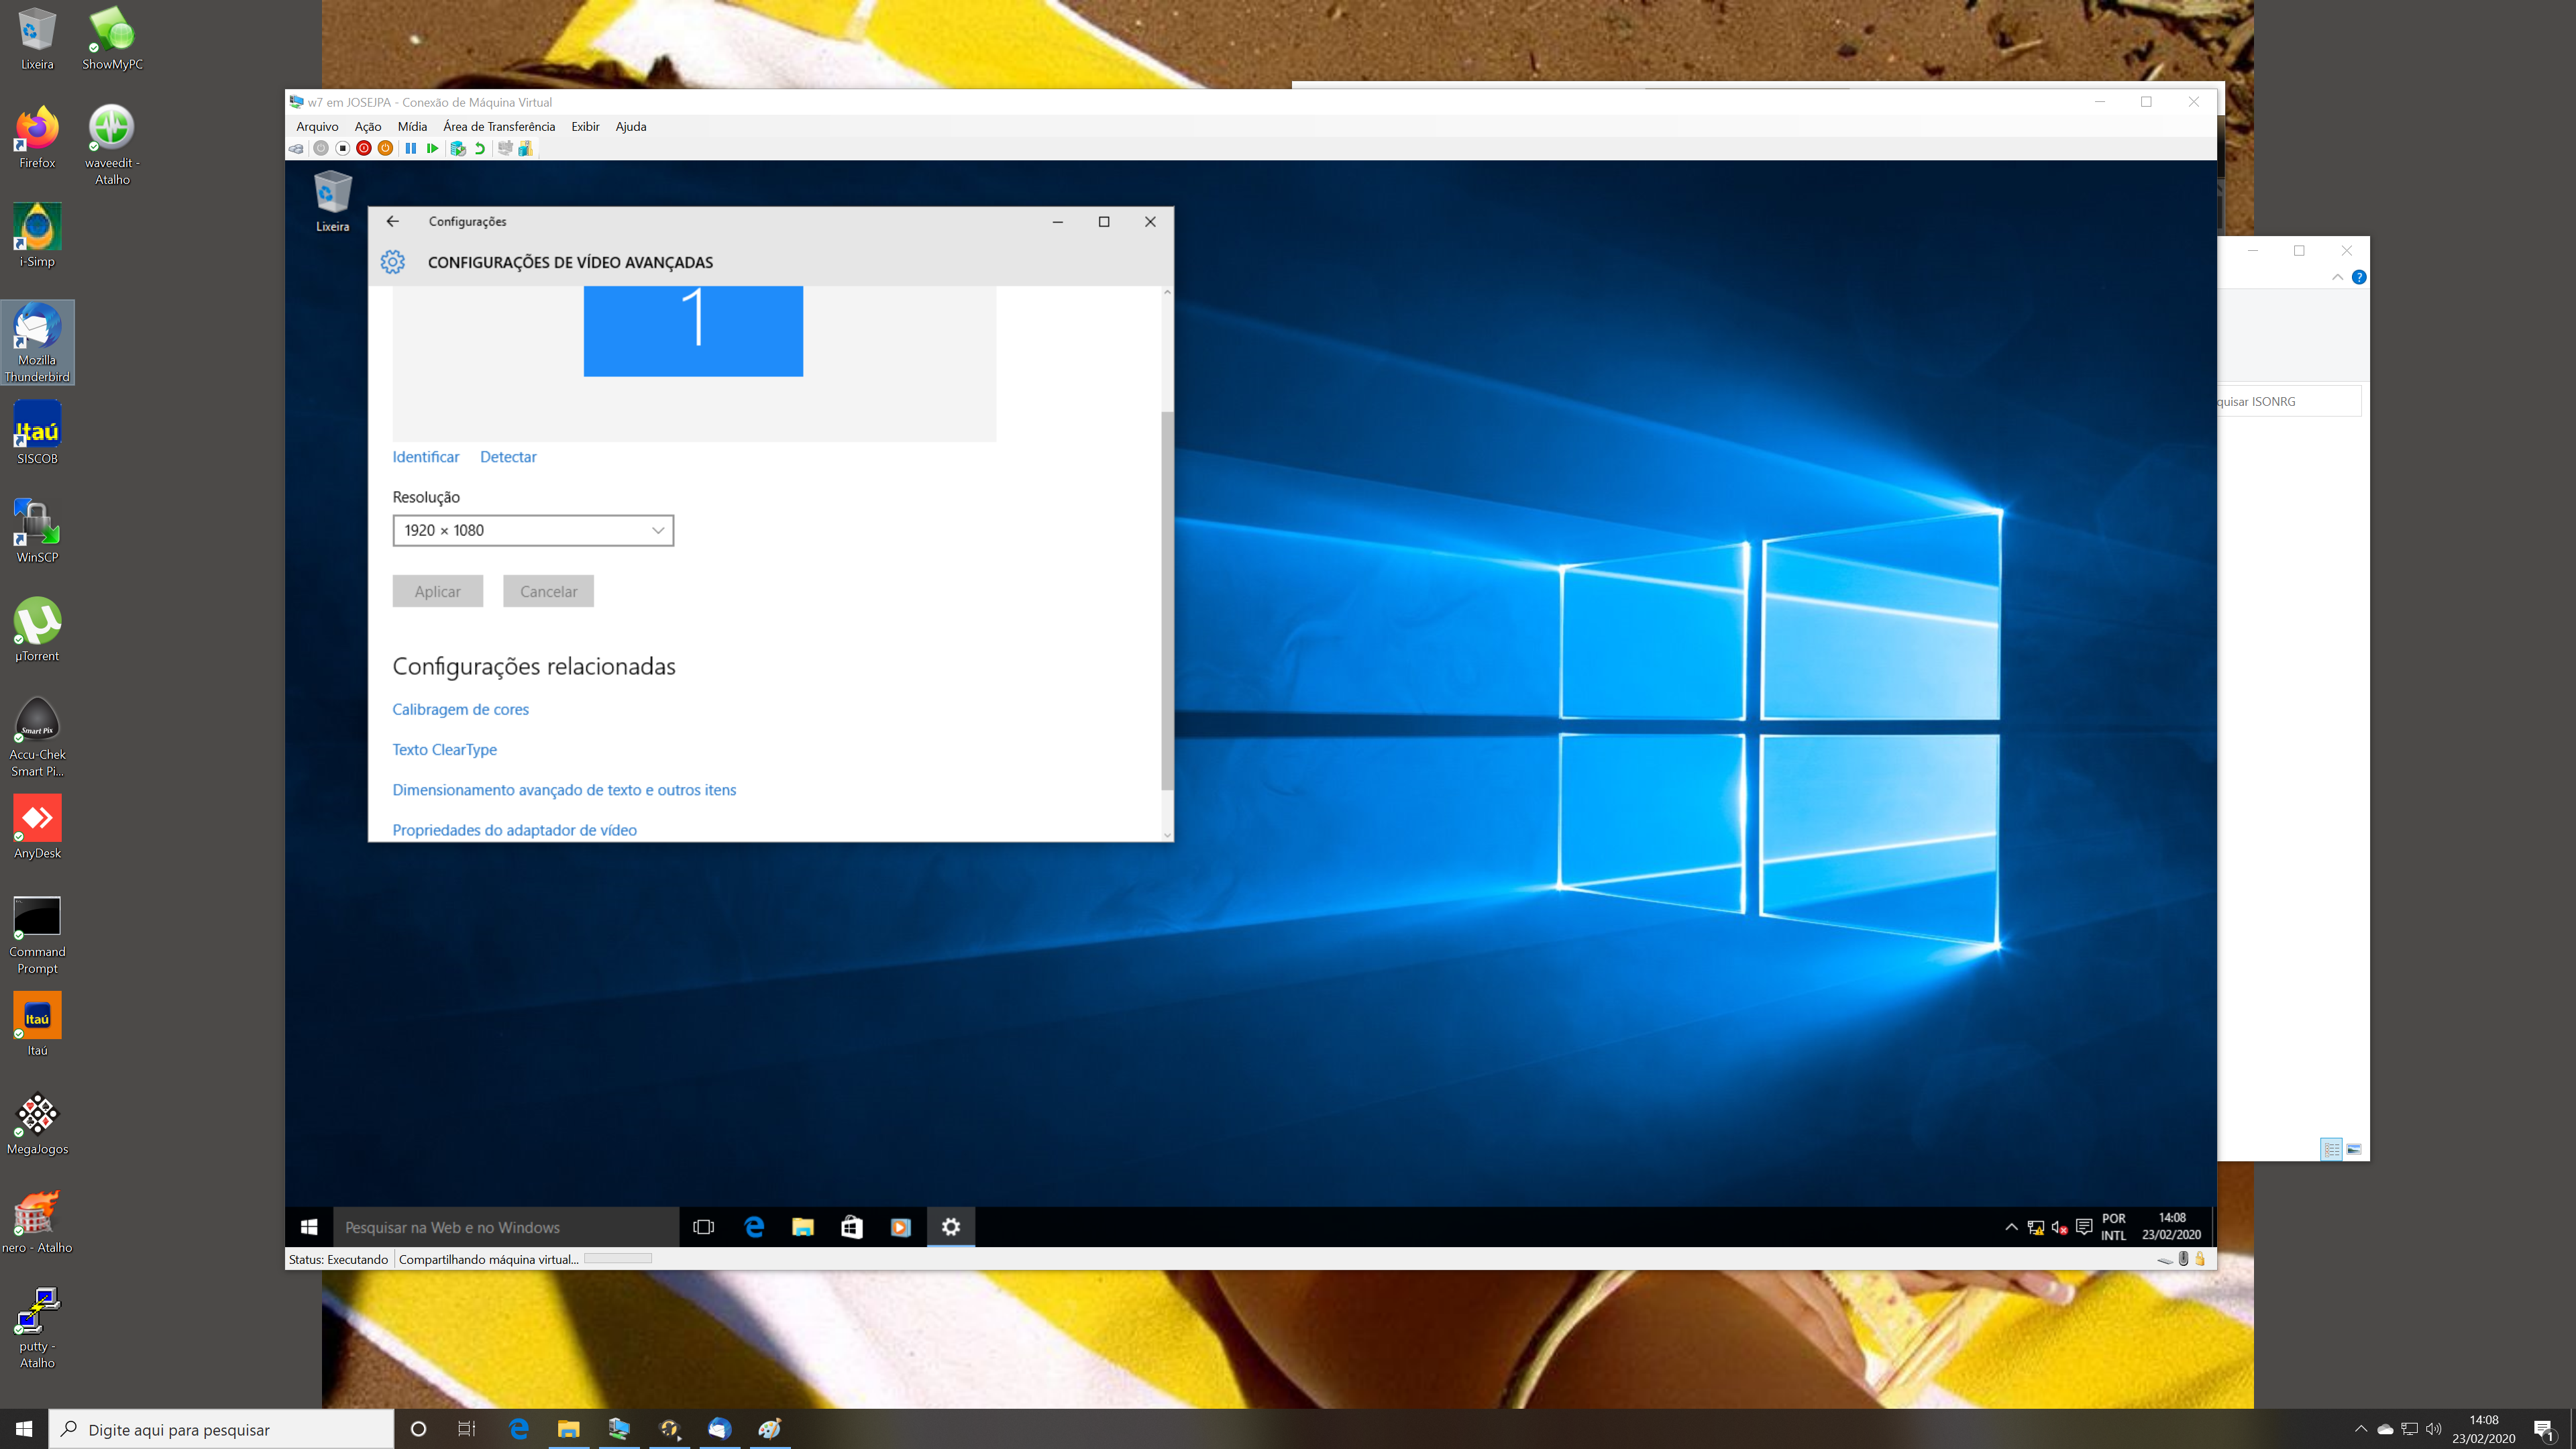2576x1449 pixels.
Task: Pause the virtual machine
Action: [410, 148]
